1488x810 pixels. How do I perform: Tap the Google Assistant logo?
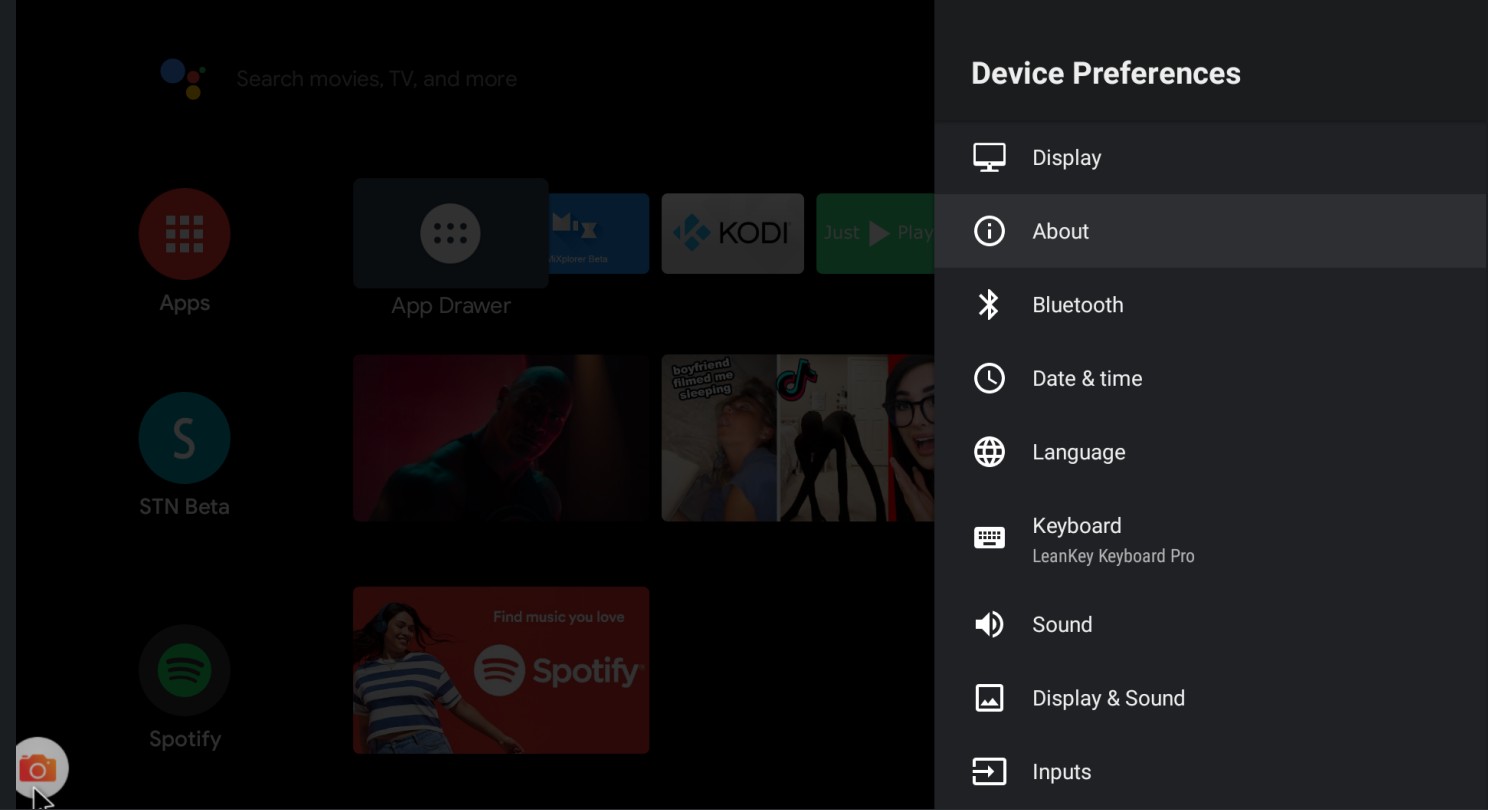183,79
